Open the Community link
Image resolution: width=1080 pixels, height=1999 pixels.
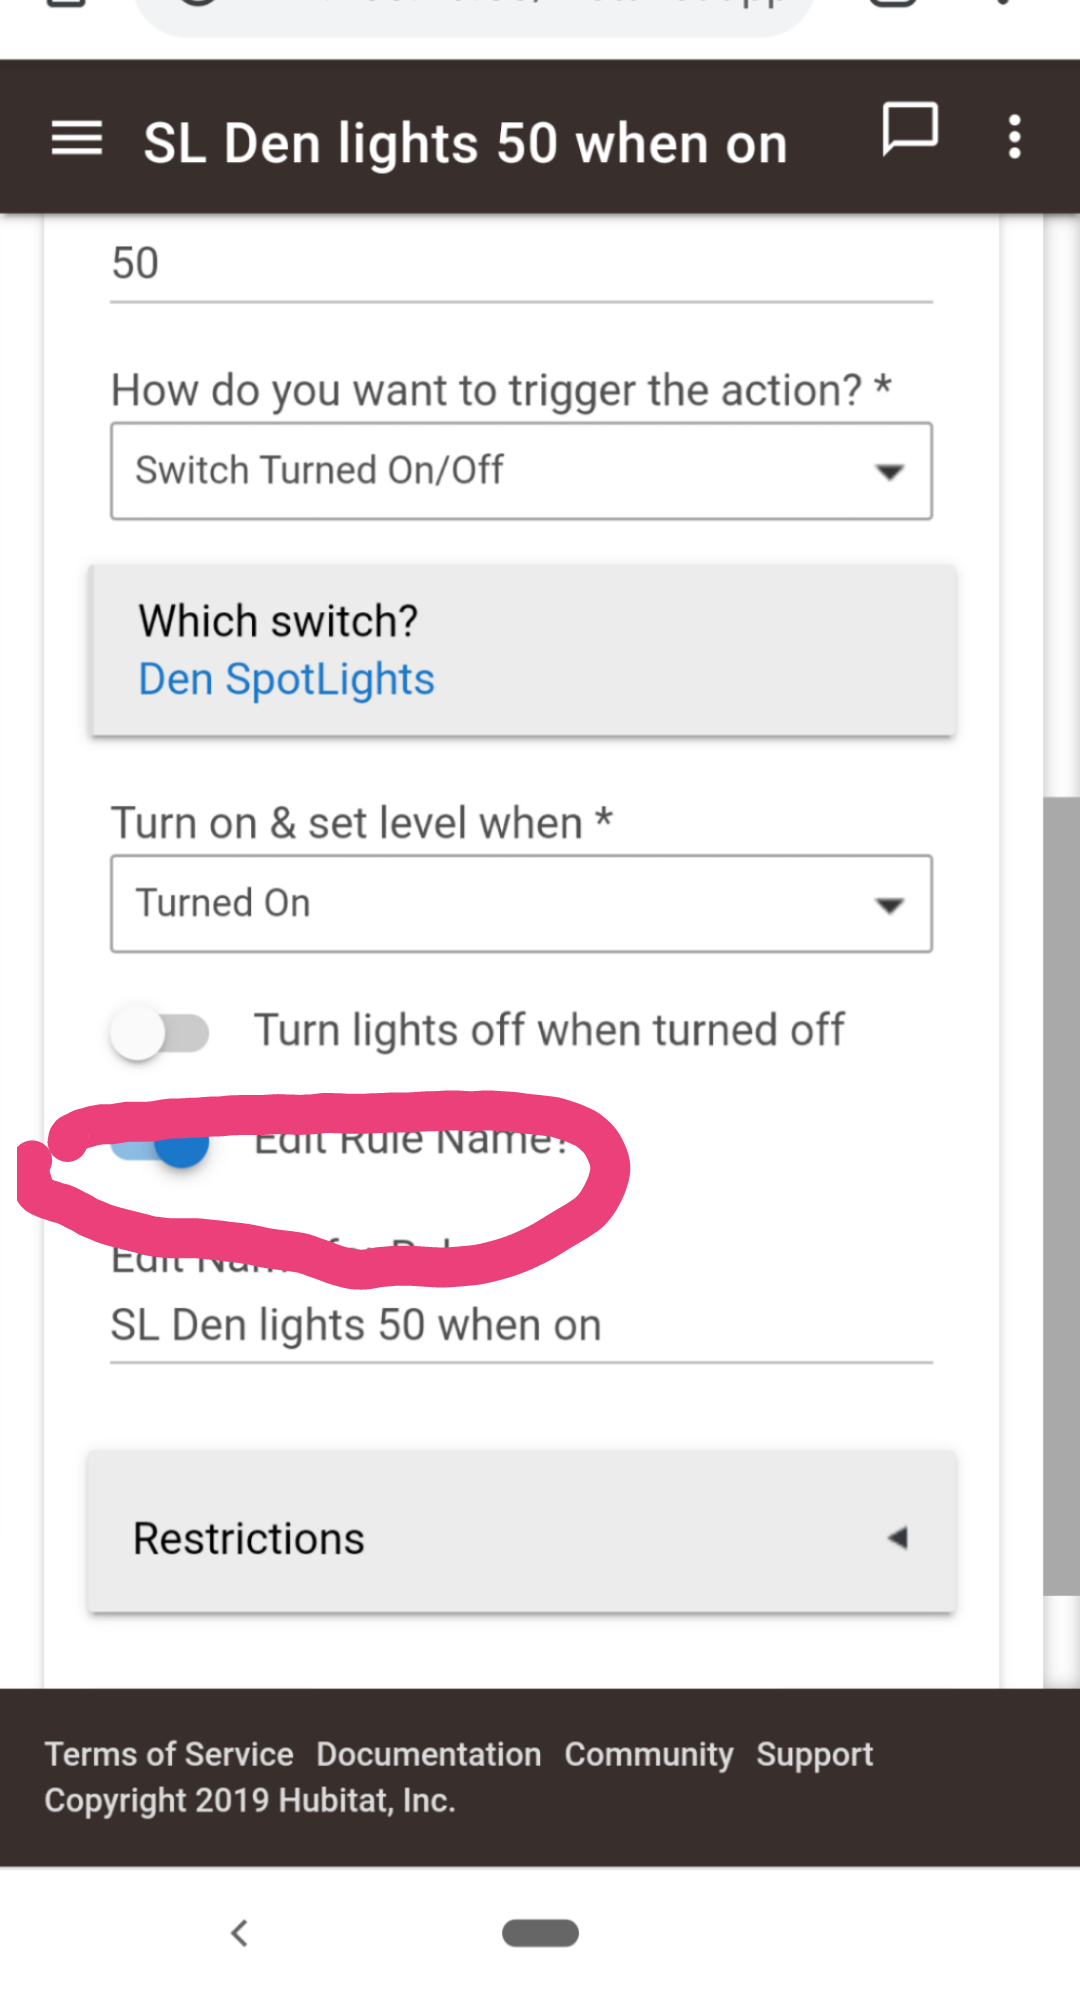coord(649,1754)
